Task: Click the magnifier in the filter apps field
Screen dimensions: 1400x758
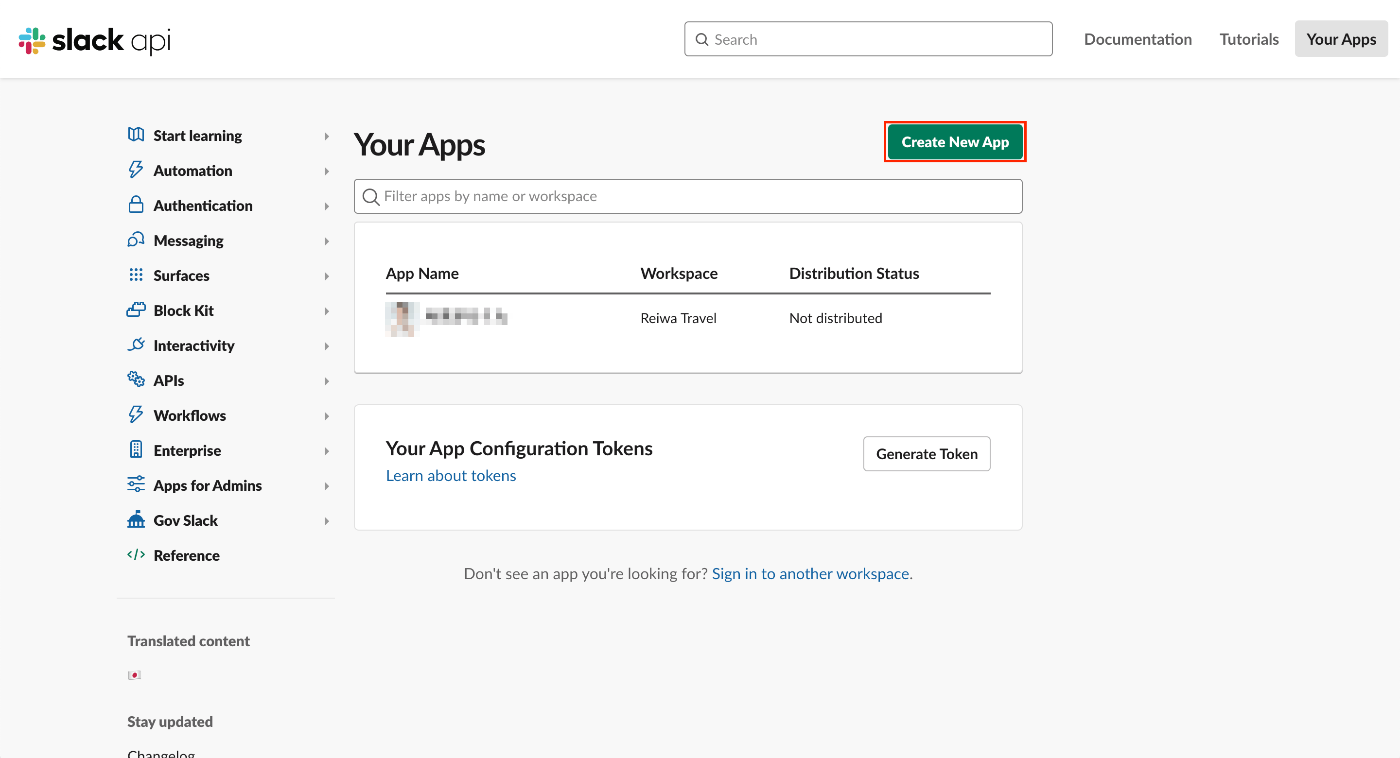Action: 371,197
